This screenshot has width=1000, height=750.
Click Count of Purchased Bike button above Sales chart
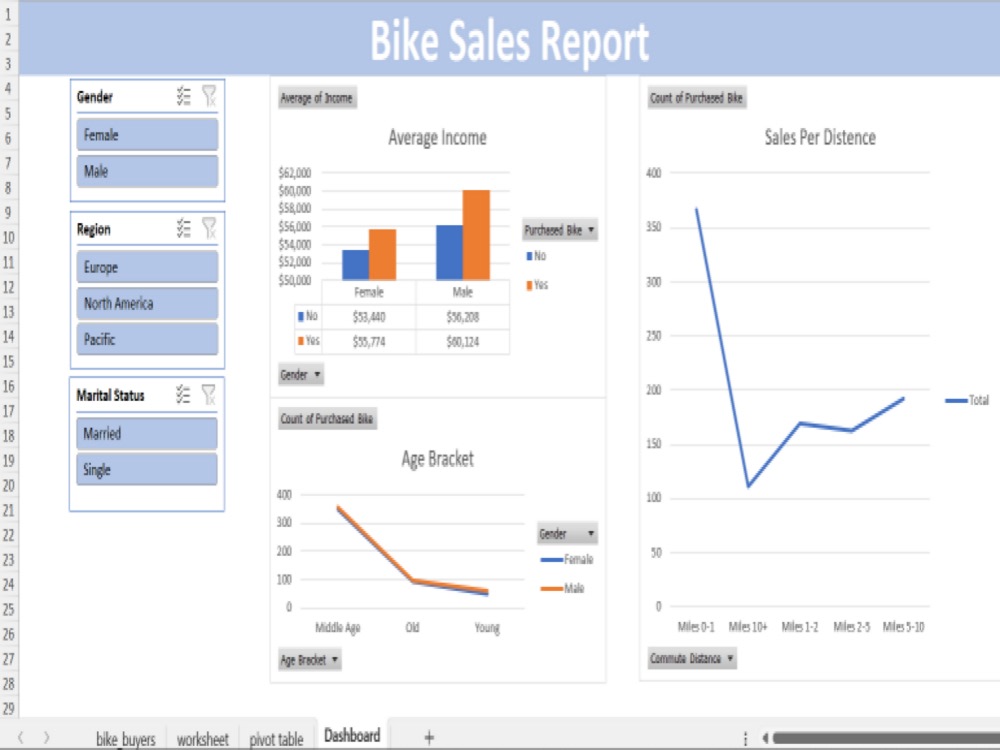point(696,98)
